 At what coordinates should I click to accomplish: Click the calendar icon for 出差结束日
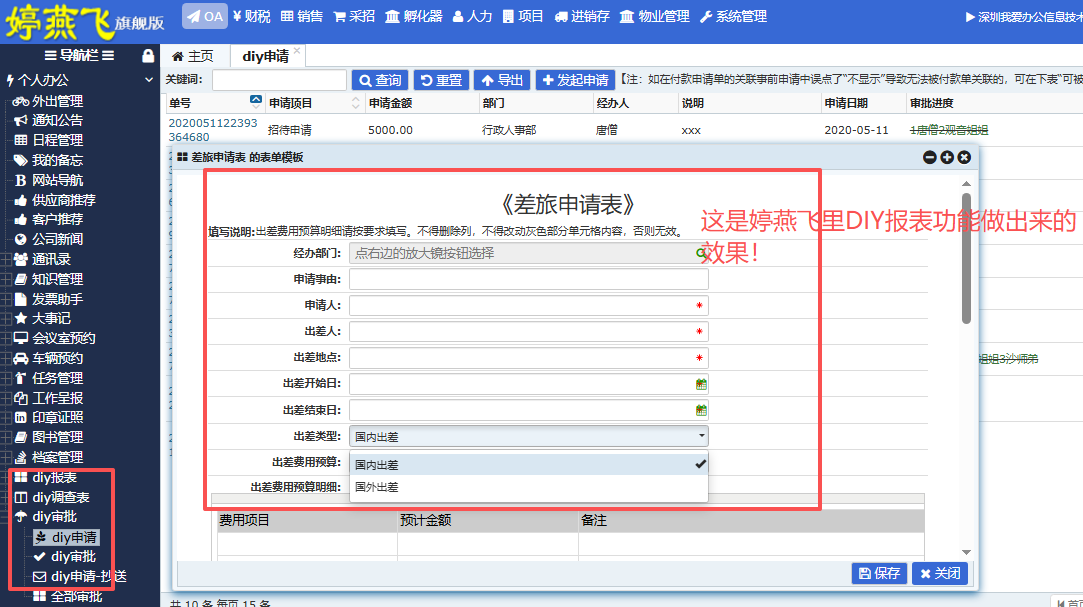pos(701,410)
